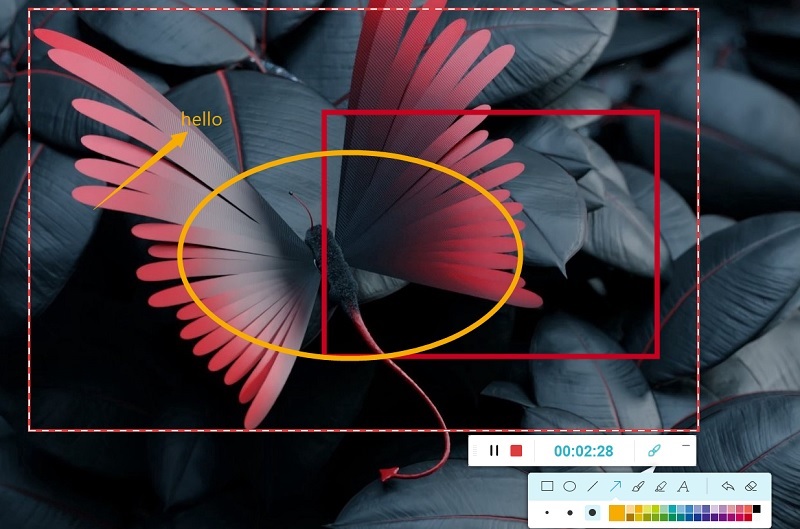Screen dimensions: 800x529
Task: Set stroke thickness to largest dot
Action: [592, 512]
